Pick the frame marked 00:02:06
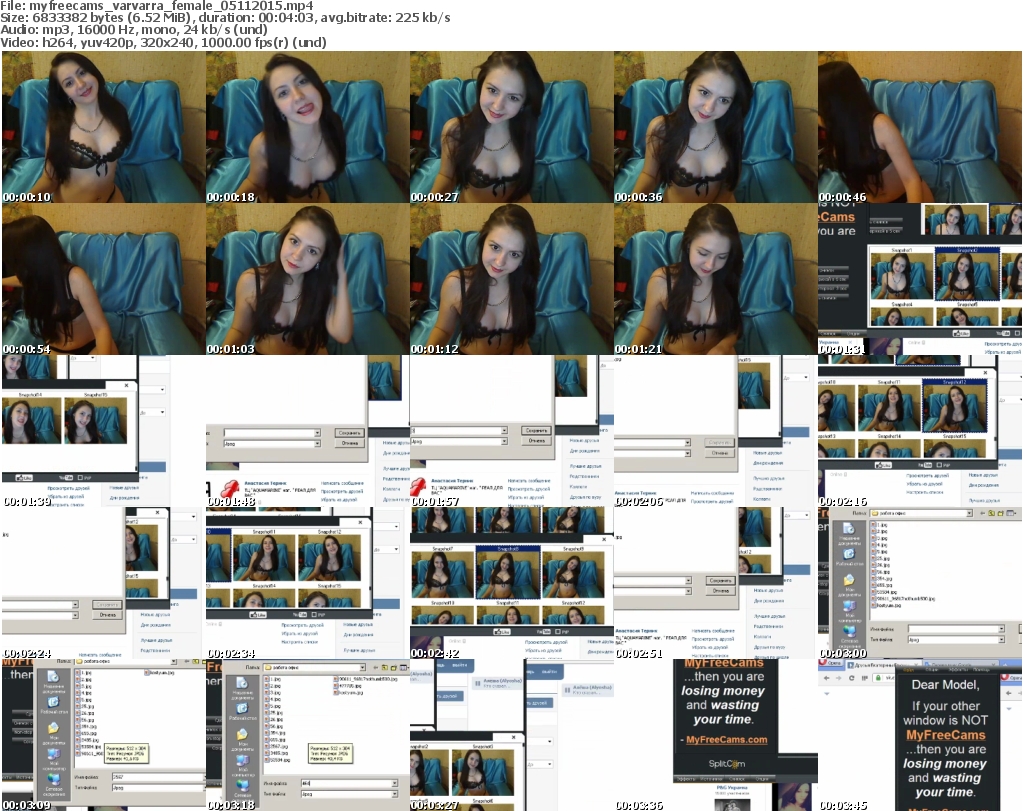Image resolution: width=1024 pixels, height=811 pixels. 715,432
